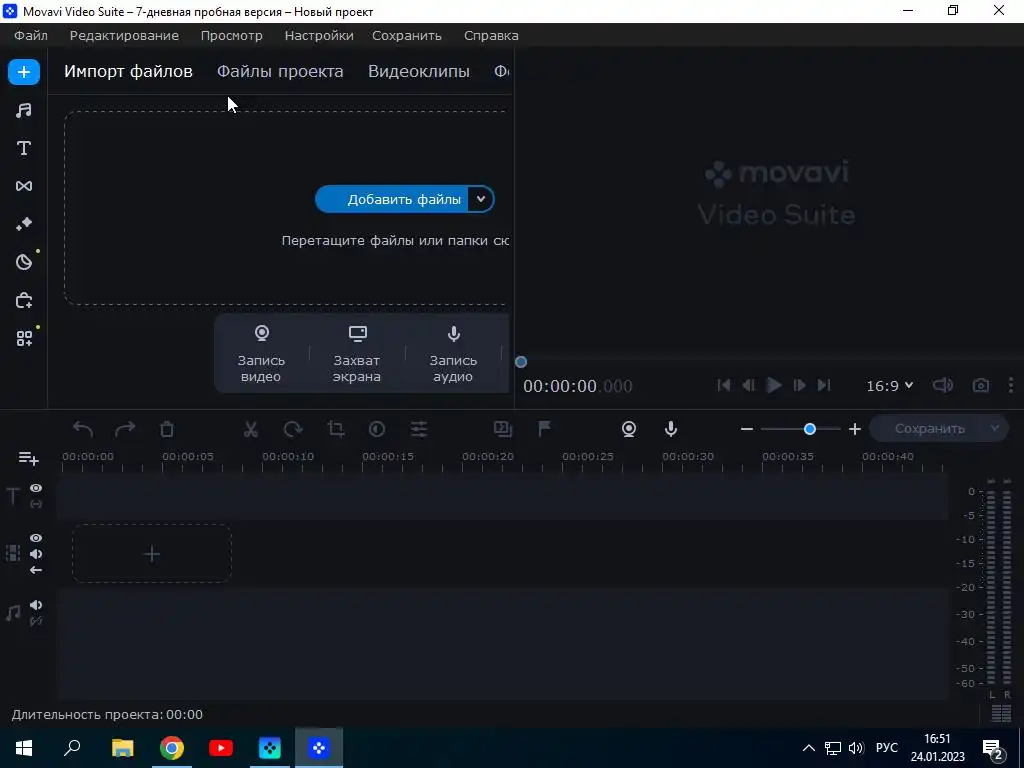Open clip properties sliders icon
The image size is (1024, 768).
pyautogui.click(x=419, y=429)
